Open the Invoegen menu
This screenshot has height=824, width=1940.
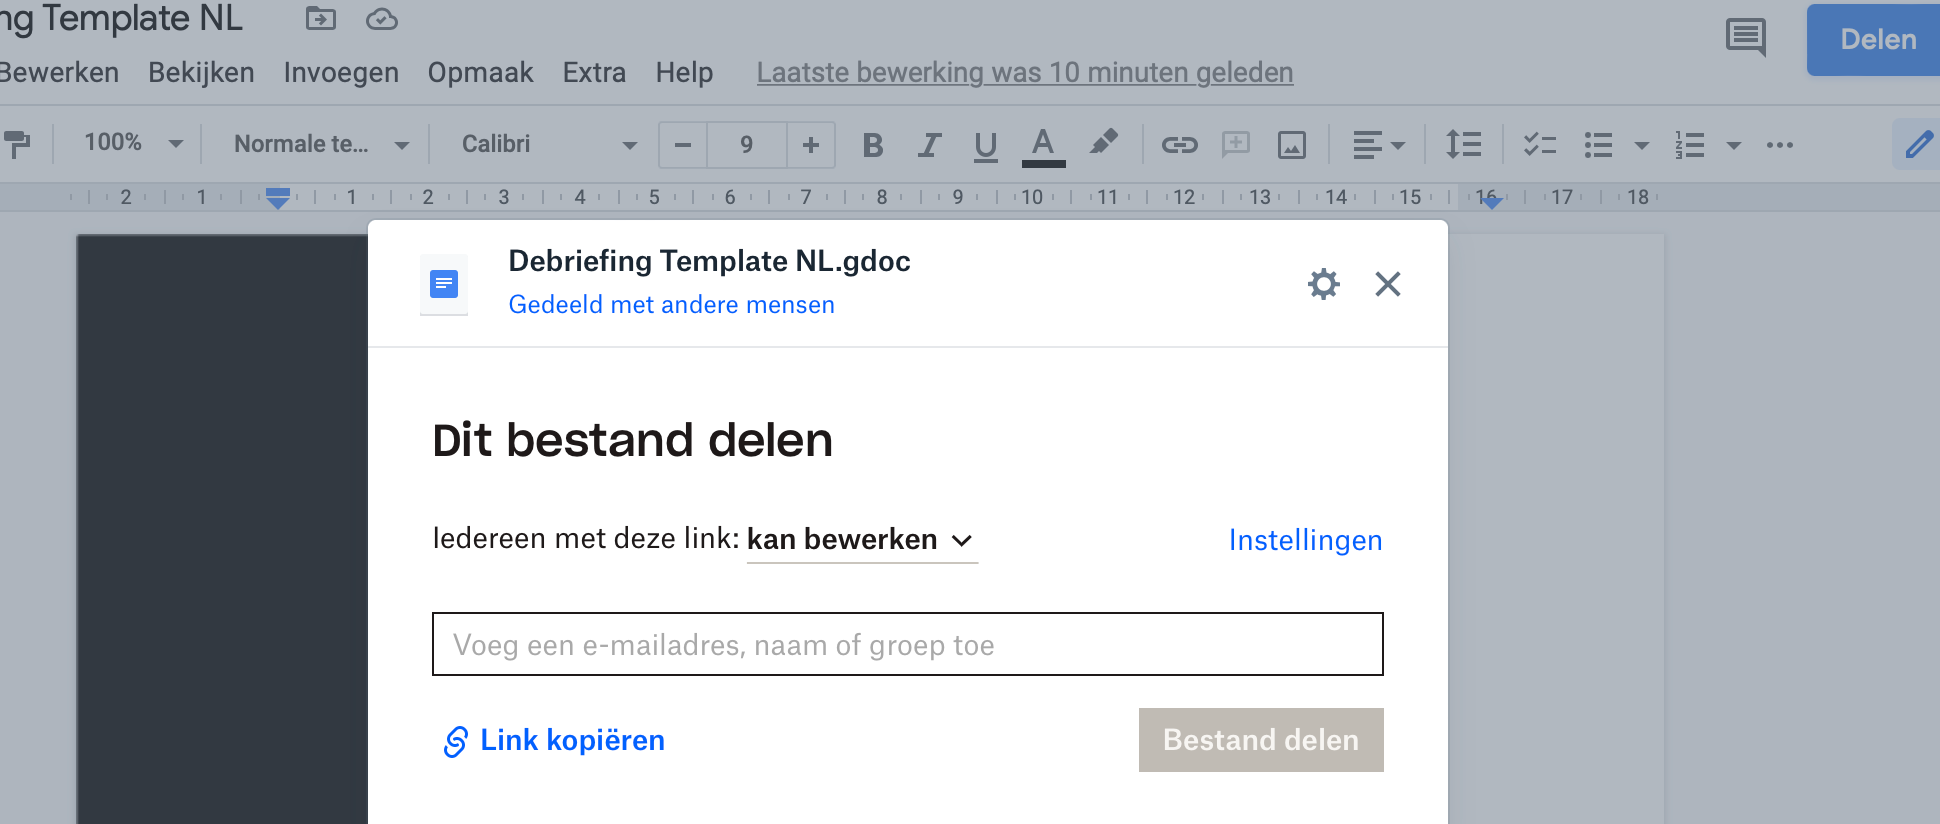click(341, 72)
